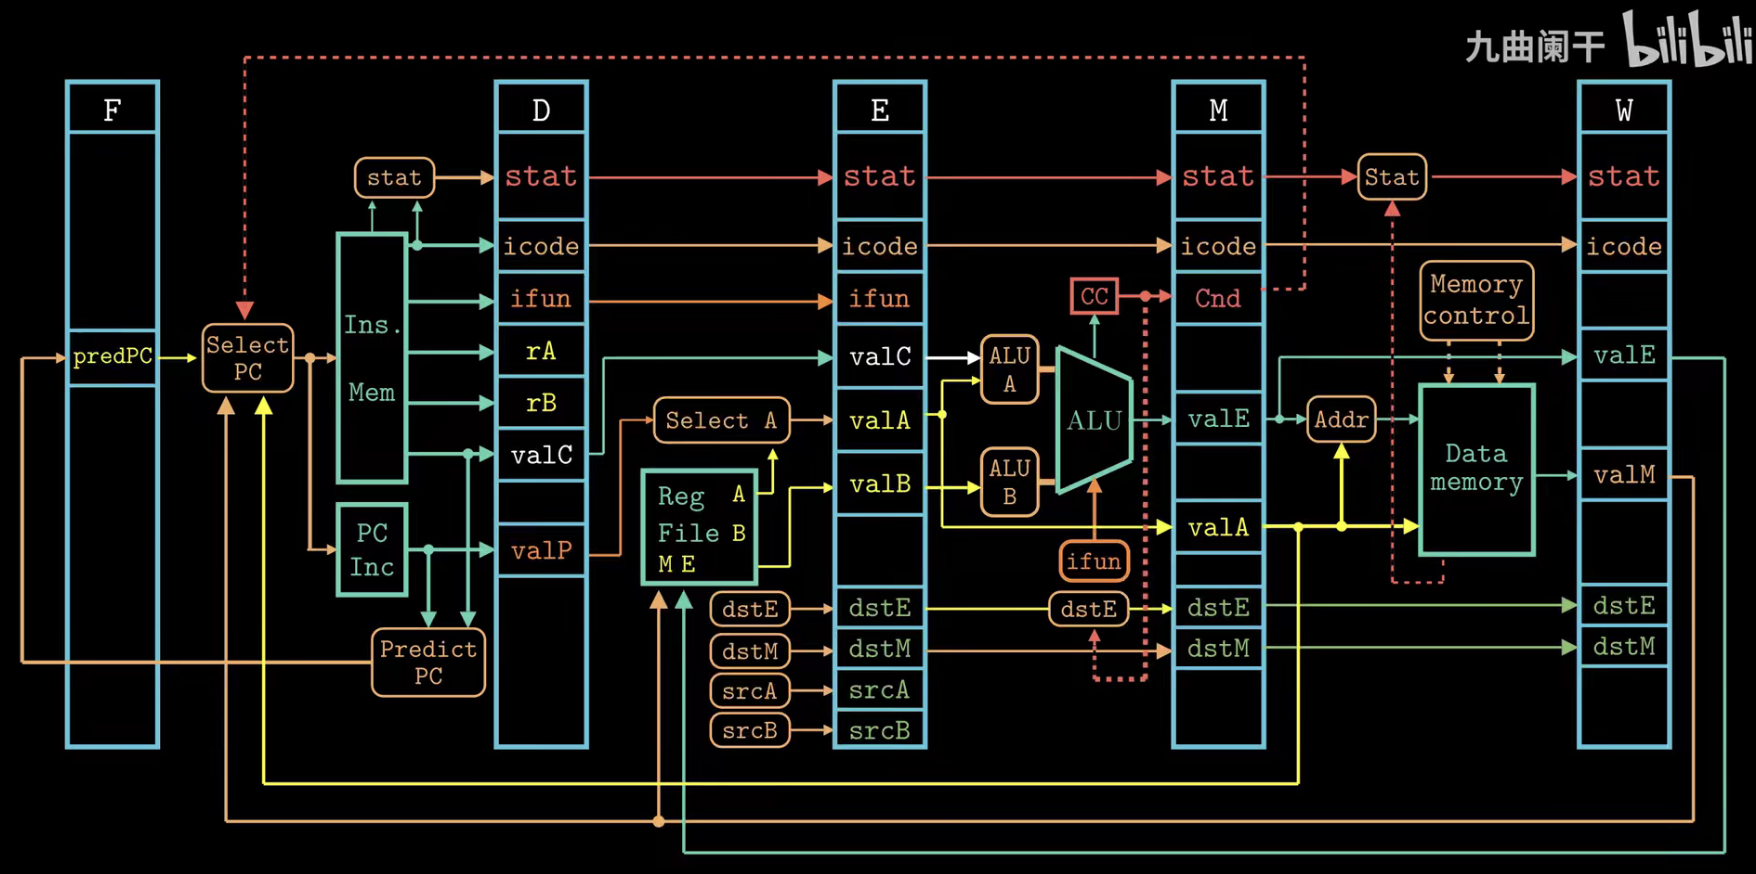Click the srcB rounded logic block

tap(750, 731)
